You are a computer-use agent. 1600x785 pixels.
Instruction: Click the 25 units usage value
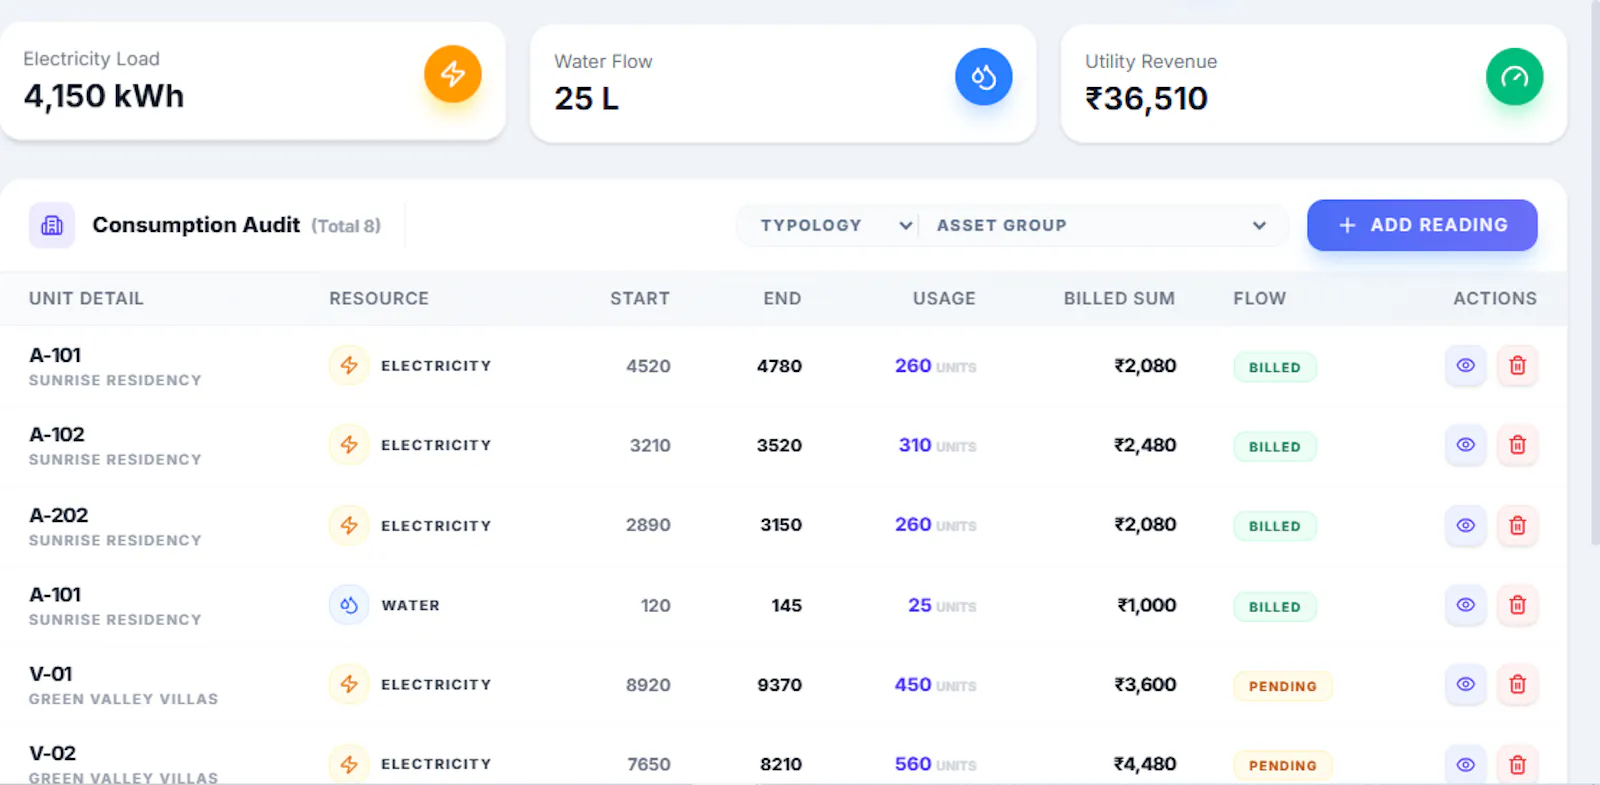click(x=942, y=605)
